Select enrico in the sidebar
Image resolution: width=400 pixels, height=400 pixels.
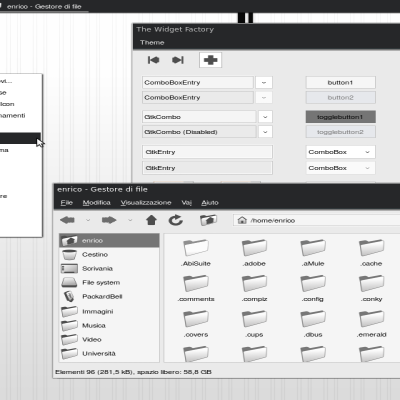[x=109, y=240]
